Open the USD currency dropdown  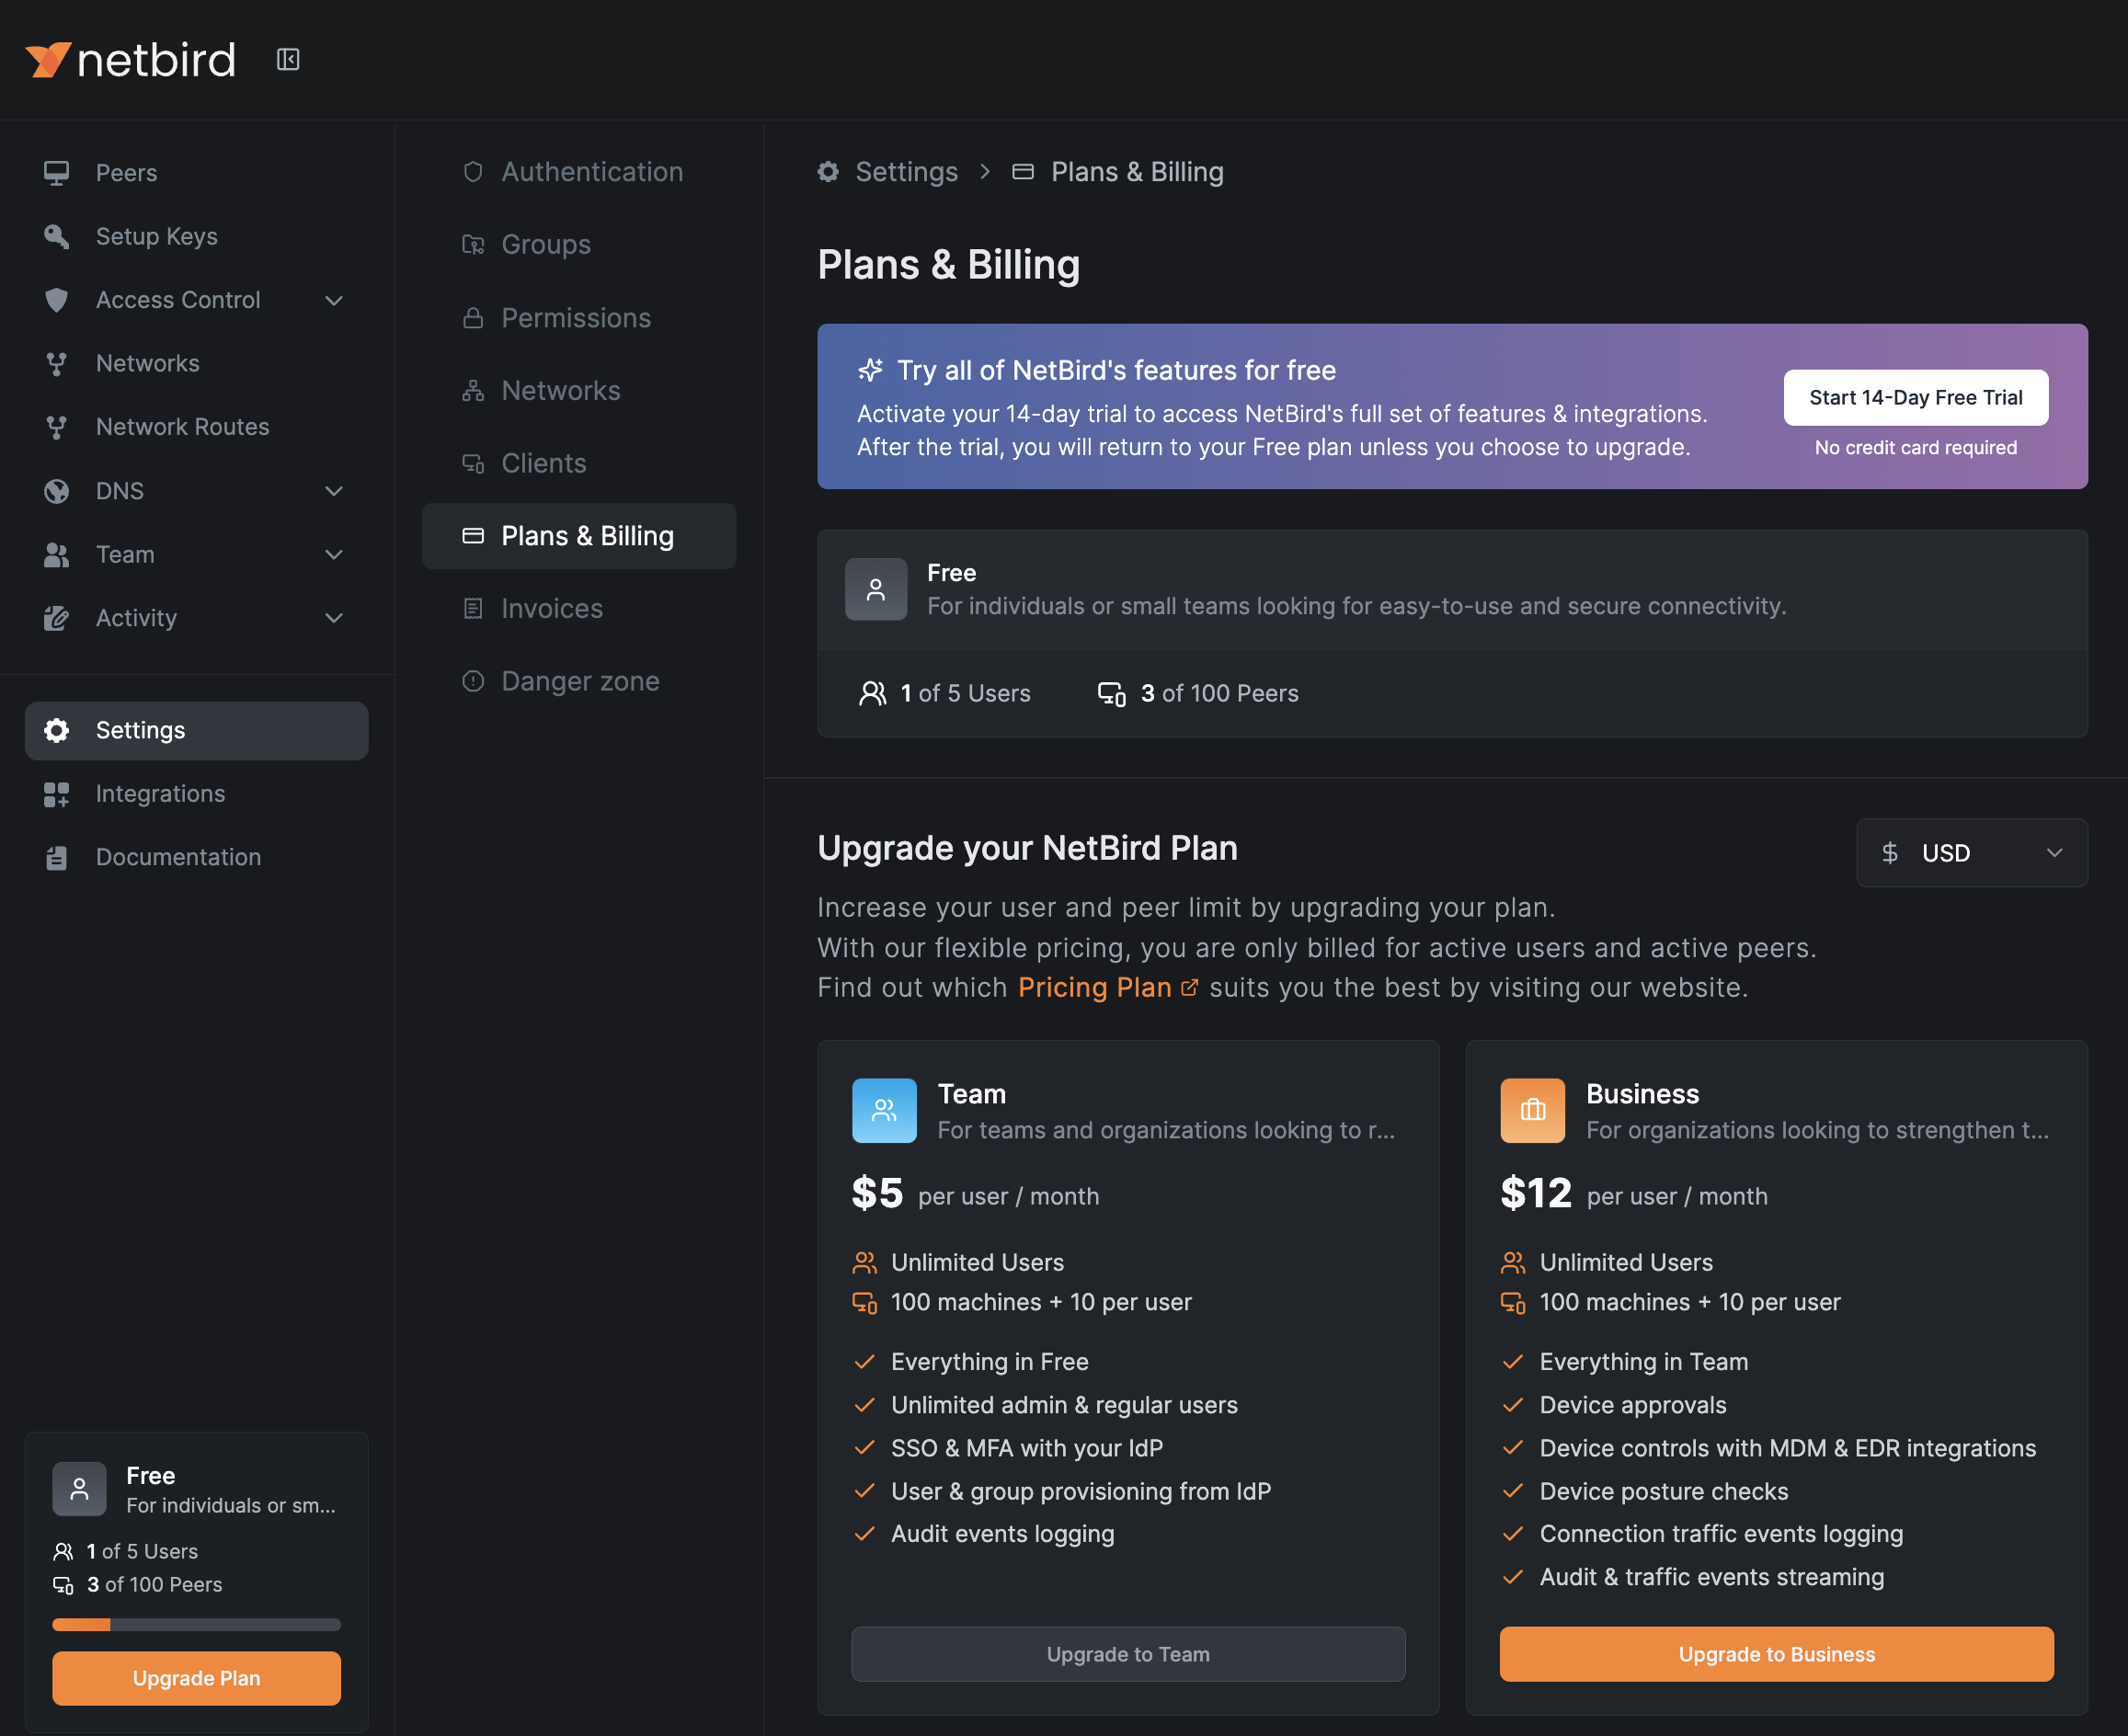pos(1971,853)
